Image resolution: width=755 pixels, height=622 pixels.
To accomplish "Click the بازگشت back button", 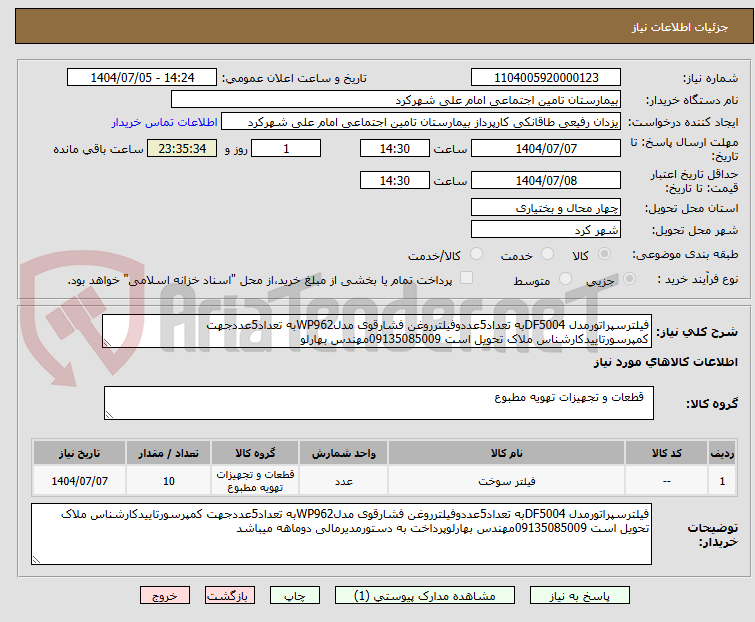I will pos(230,596).
